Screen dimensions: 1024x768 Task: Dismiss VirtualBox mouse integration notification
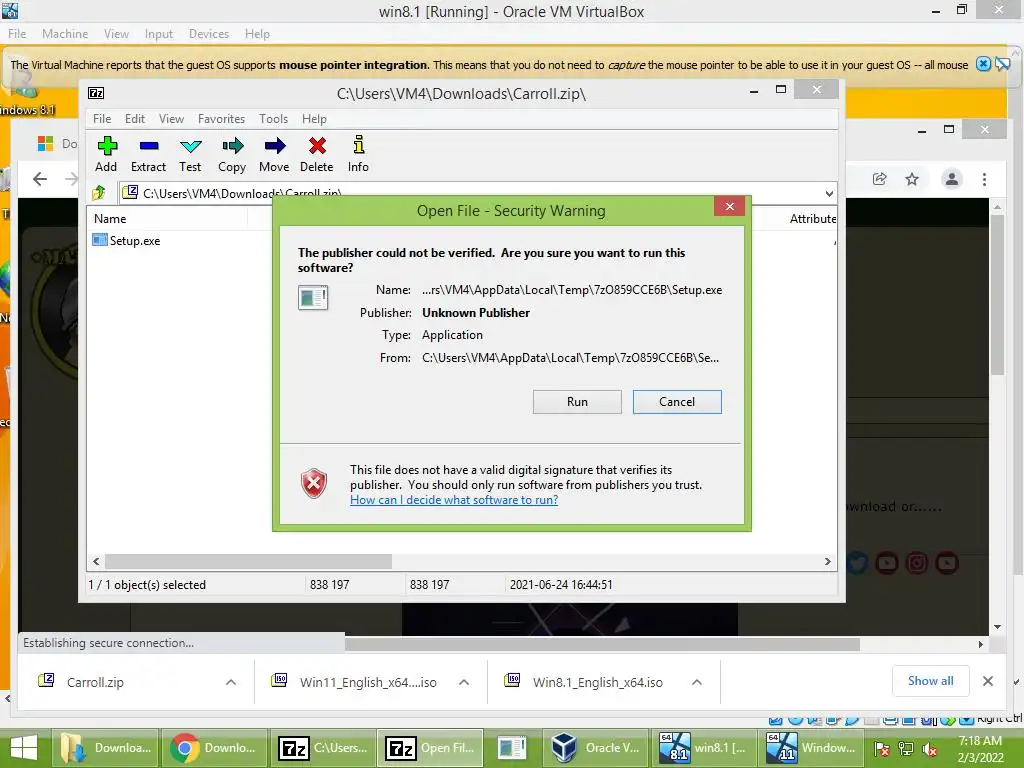tap(983, 64)
